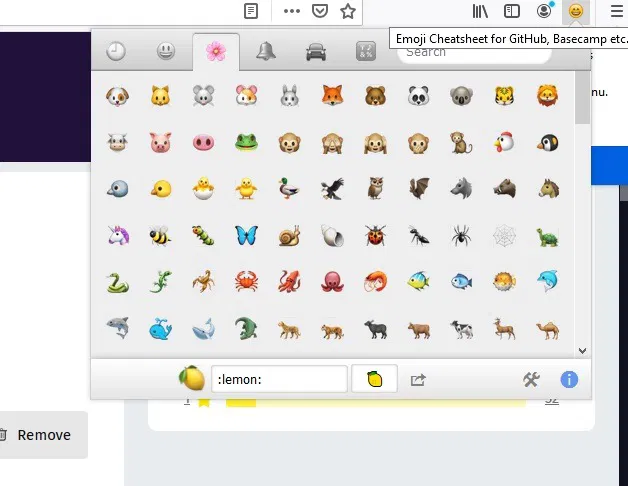This screenshot has width=628, height=486.
Task: Select the chicken emoji
Action: pos(504,142)
